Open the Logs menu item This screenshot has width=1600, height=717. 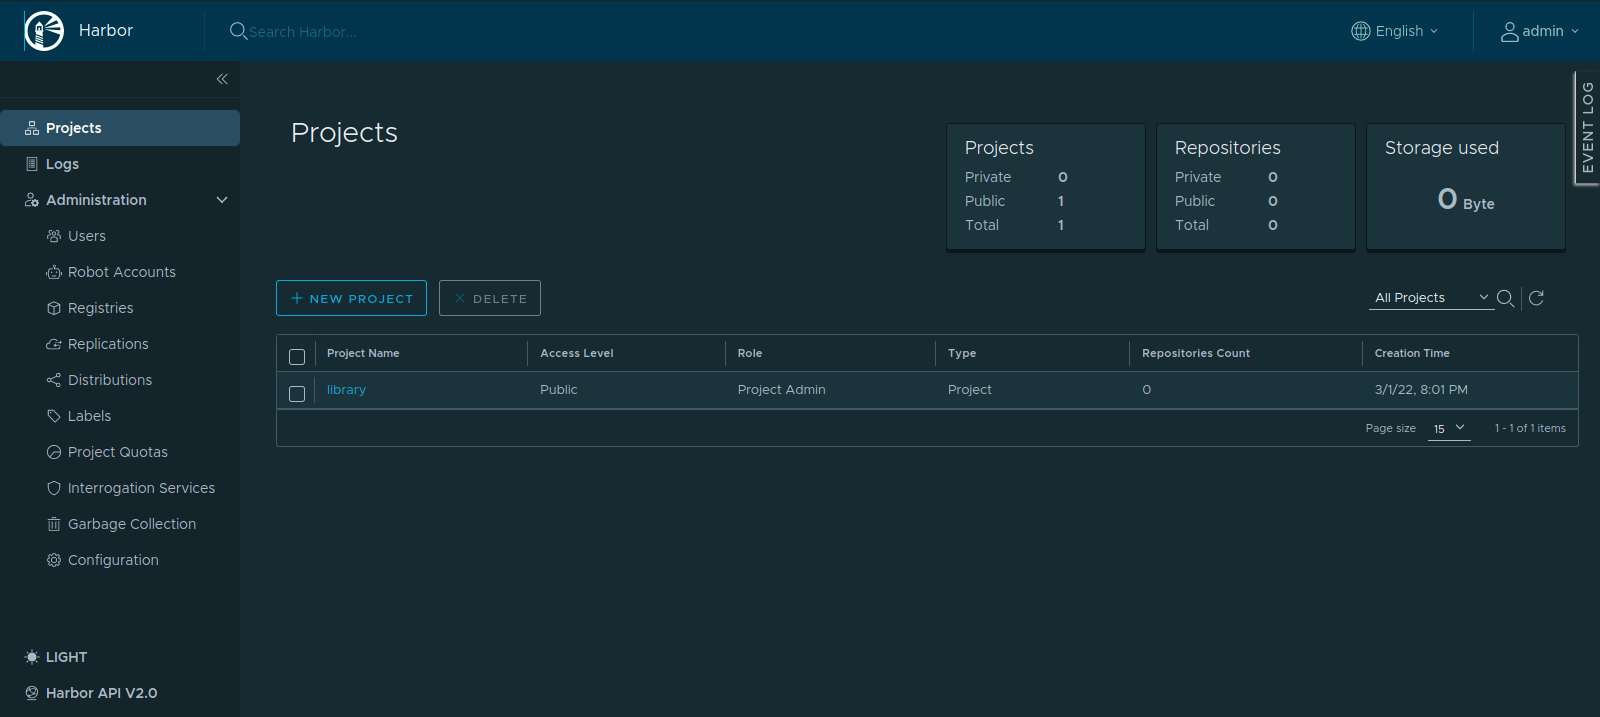[x=120, y=164]
